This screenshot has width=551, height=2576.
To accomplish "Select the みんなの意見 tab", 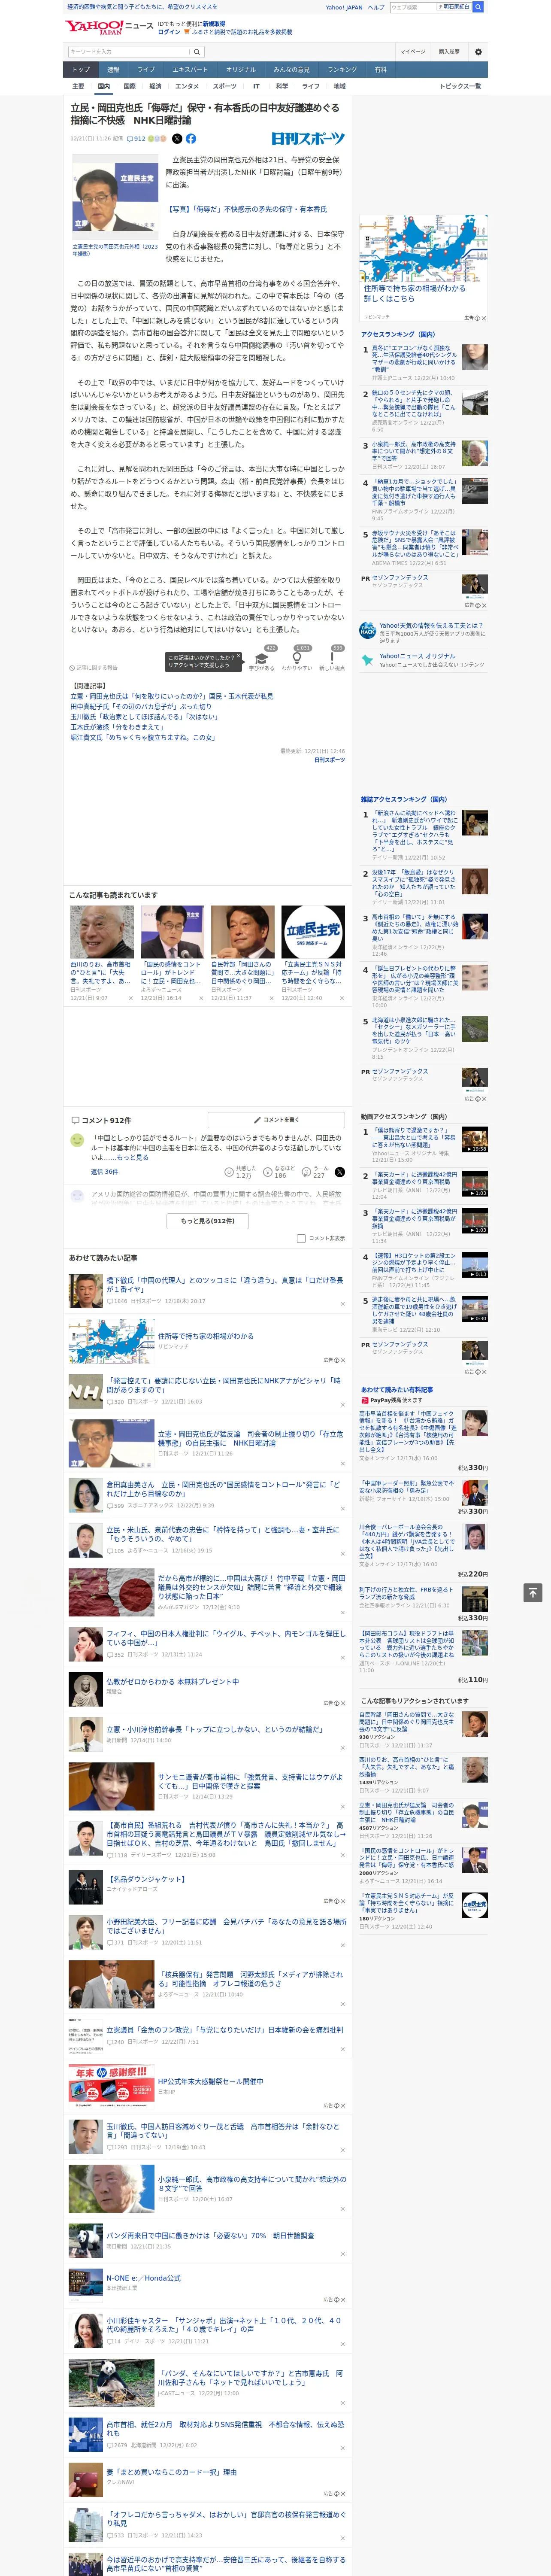I will tap(292, 70).
